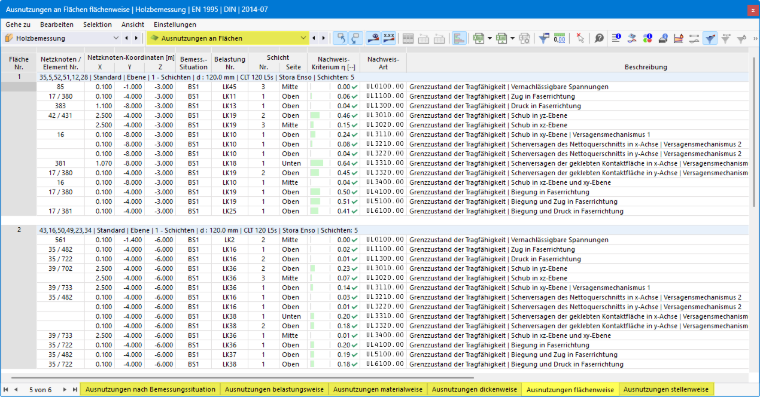The height and width of the screenshot is (397, 760).
Task: Click the LK45 load cell
Action: (x=229, y=87)
